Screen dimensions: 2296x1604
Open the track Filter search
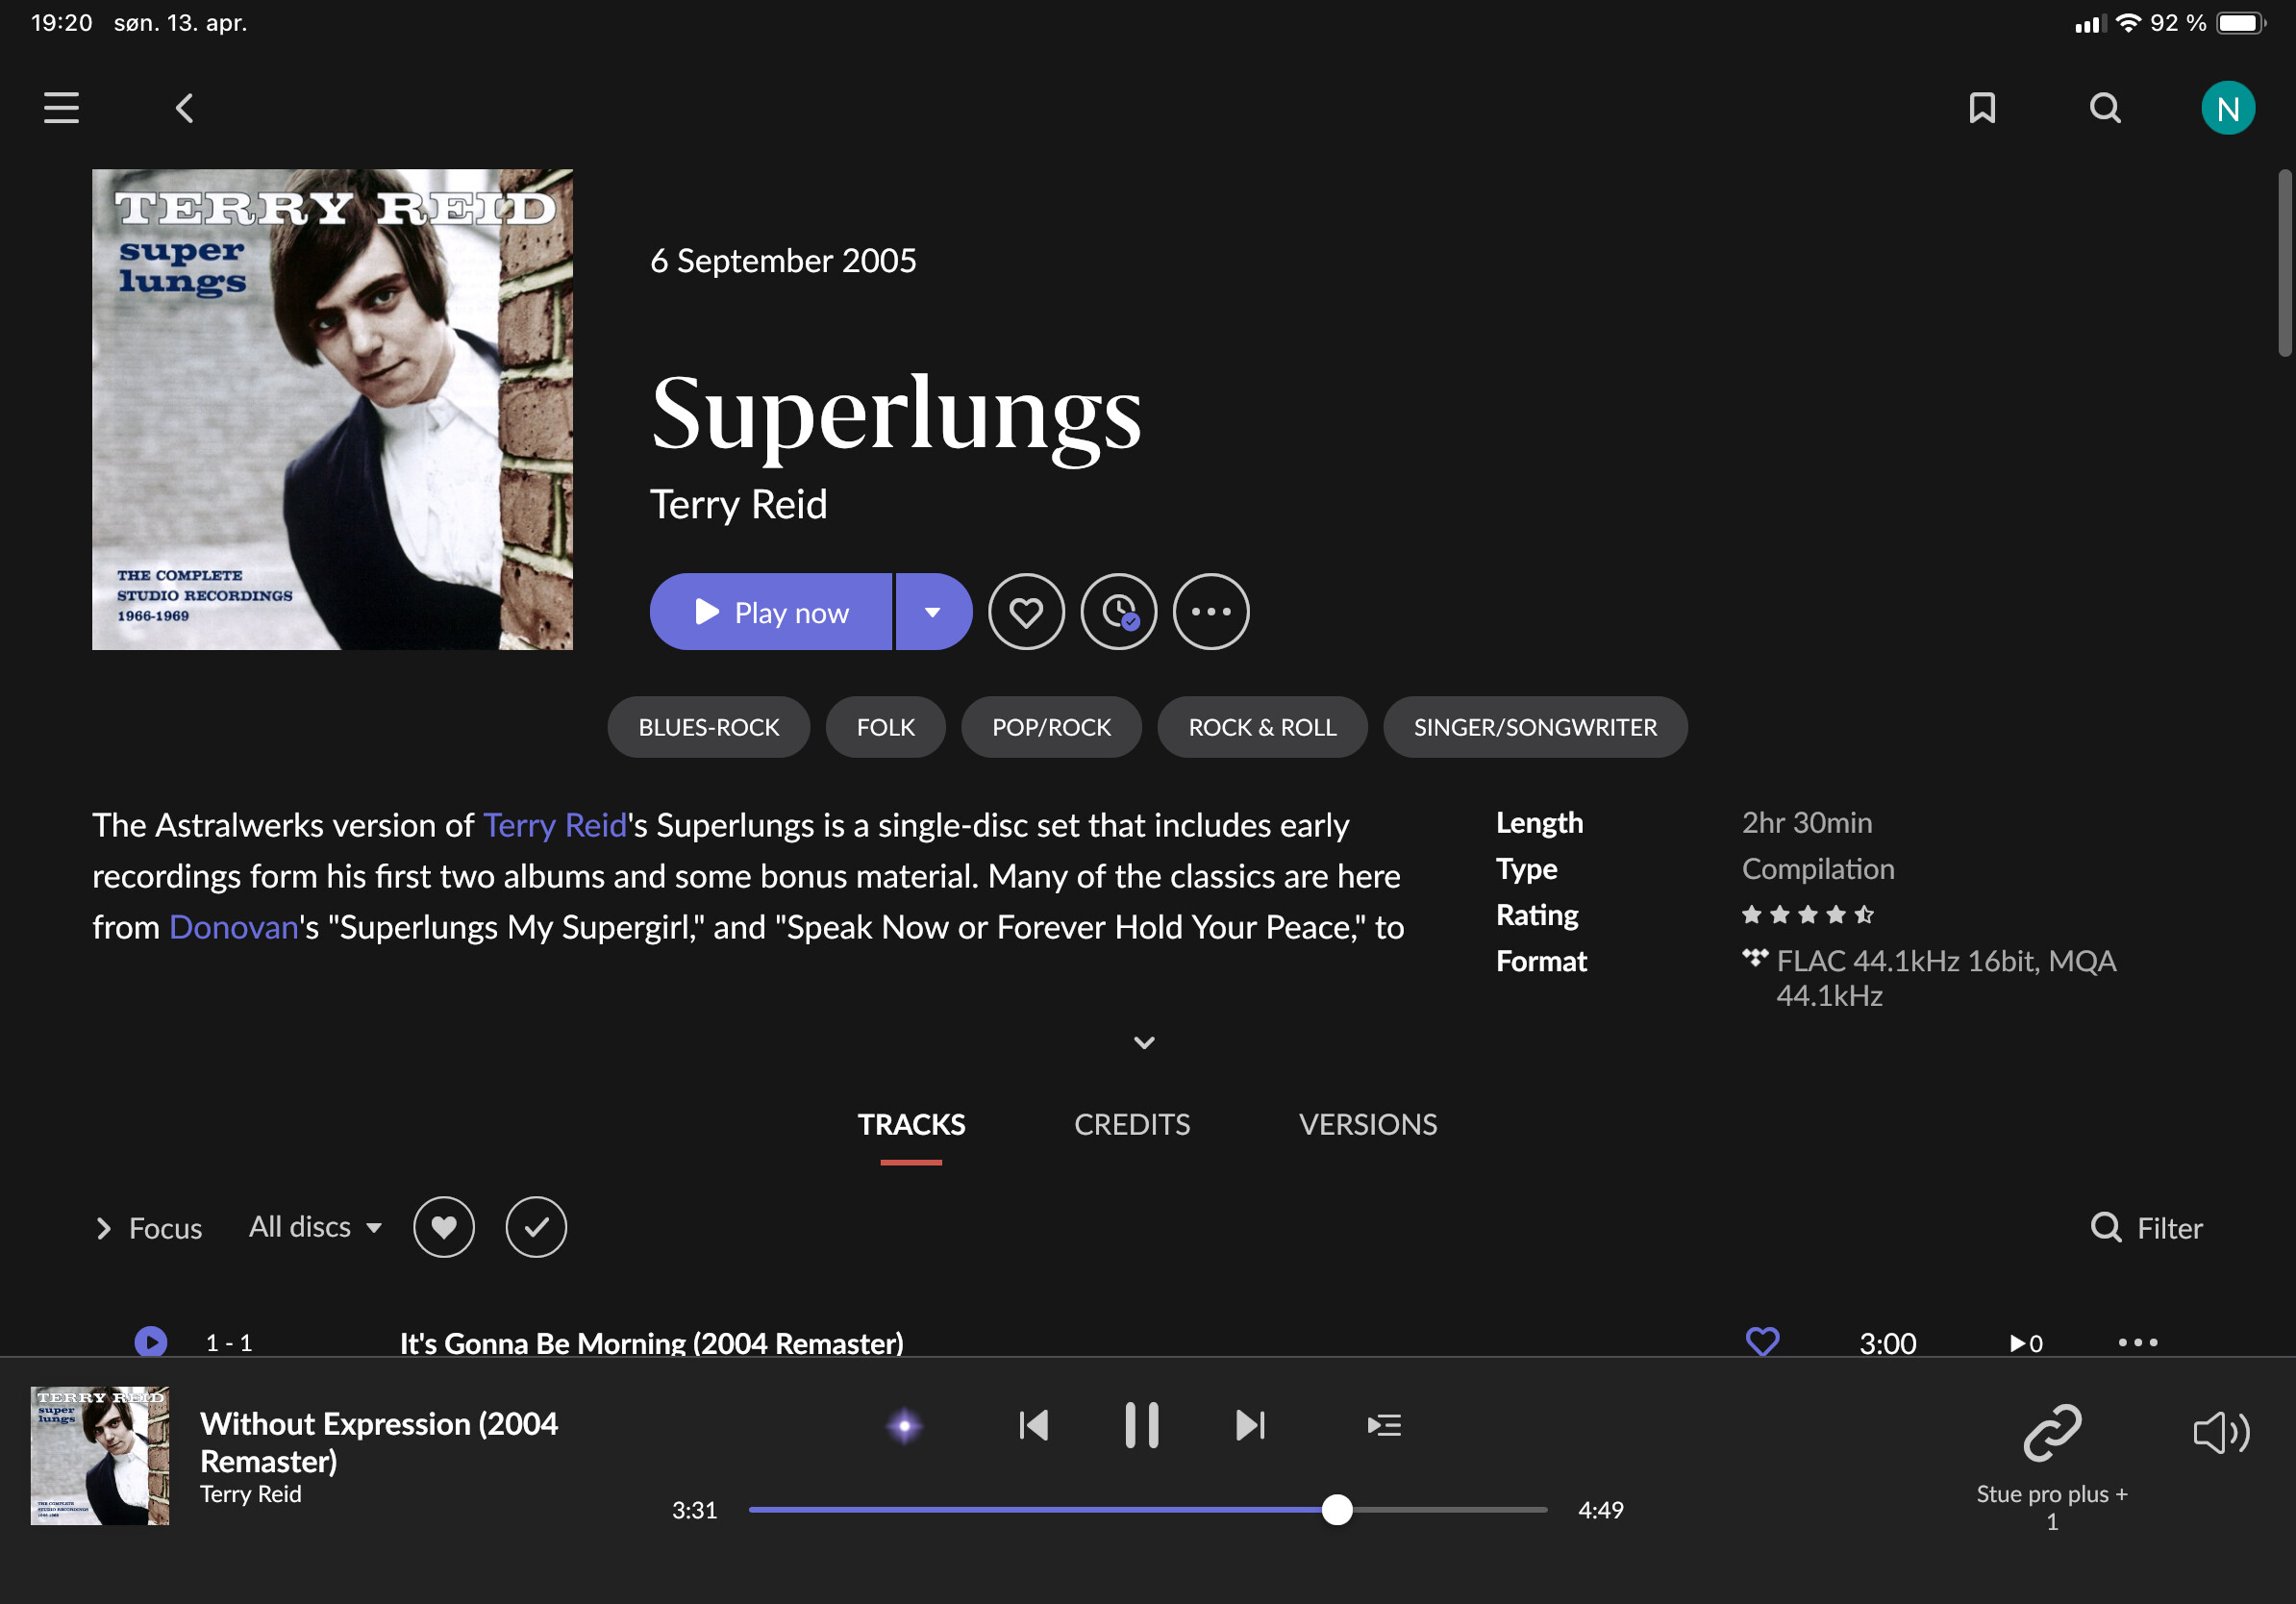coord(2147,1227)
